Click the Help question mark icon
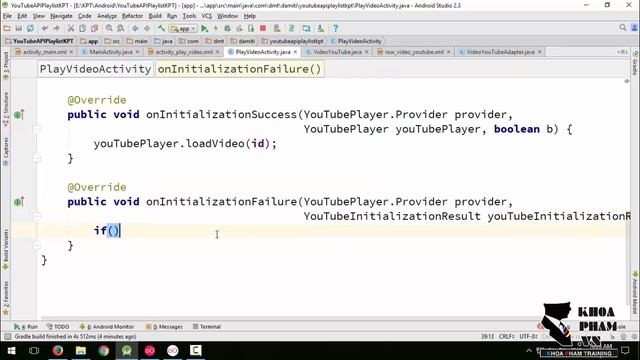The height and width of the screenshot is (360, 640). click(336, 28)
